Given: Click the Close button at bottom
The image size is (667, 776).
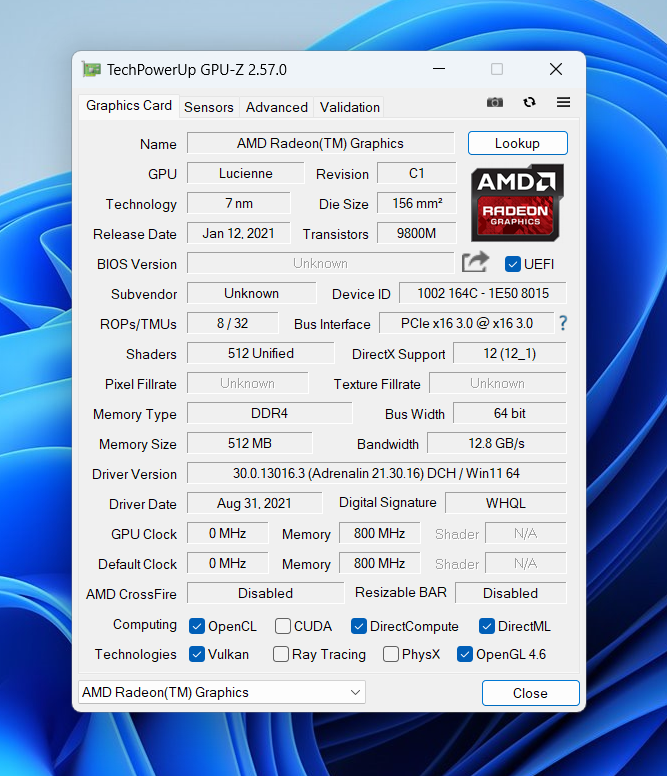Looking at the screenshot, I should pyautogui.click(x=530, y=693).
